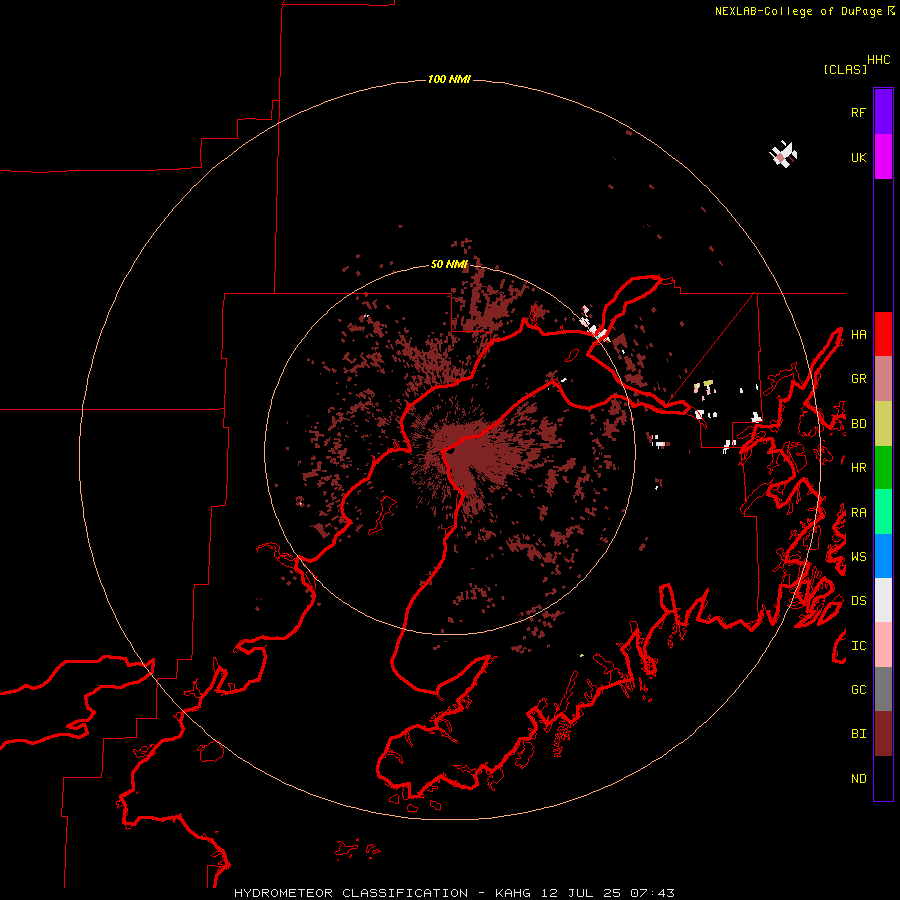Click the ND black legend swatch
Image resolution: width=900 pixels, height=900 pixels.
coord(883,778)
